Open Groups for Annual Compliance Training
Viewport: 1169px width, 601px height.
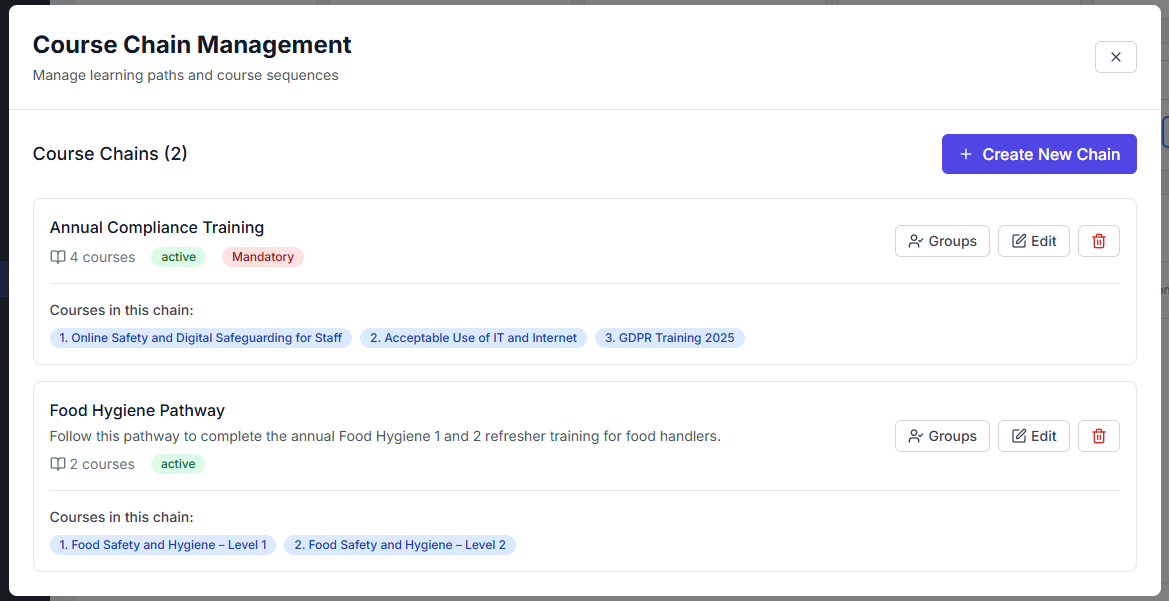point(942,241)
